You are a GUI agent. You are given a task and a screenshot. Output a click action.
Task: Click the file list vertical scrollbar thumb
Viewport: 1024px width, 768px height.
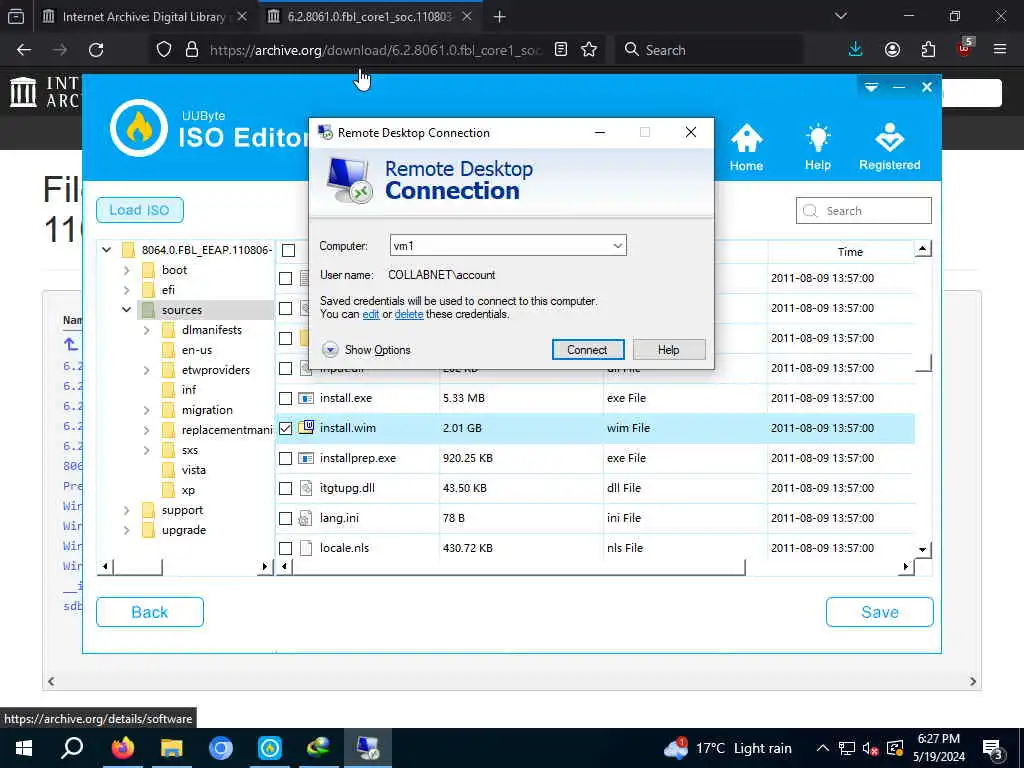(923, 362)
